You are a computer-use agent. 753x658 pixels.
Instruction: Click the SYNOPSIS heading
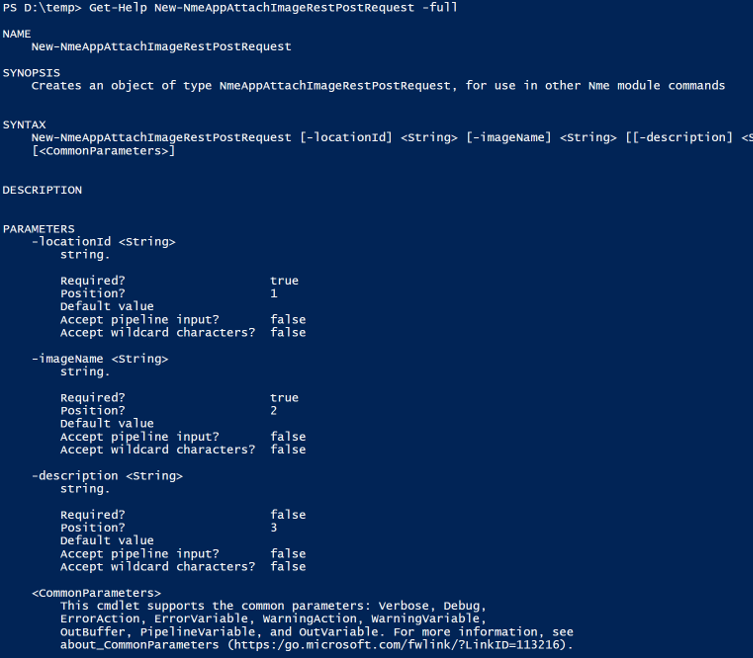pos(32,73)
